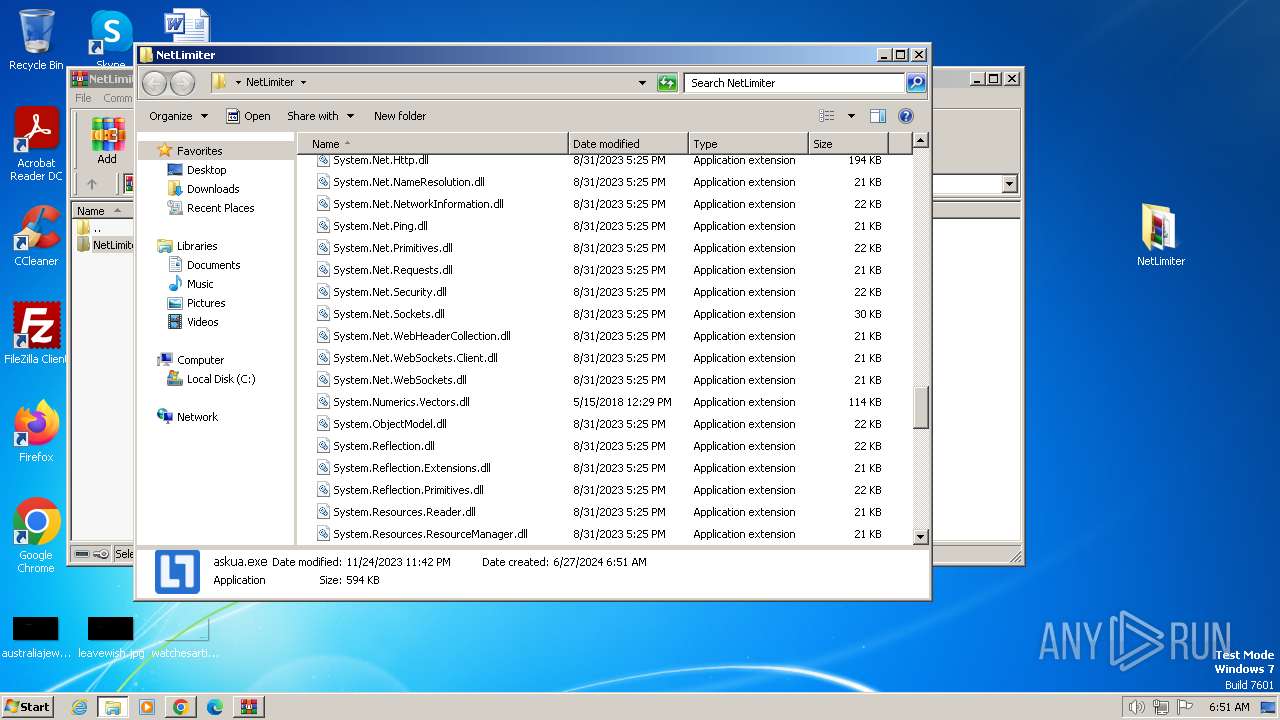Open the WinRAR address path dropdown
This screenshot has width=1280, height=720.
point(1009,184)
